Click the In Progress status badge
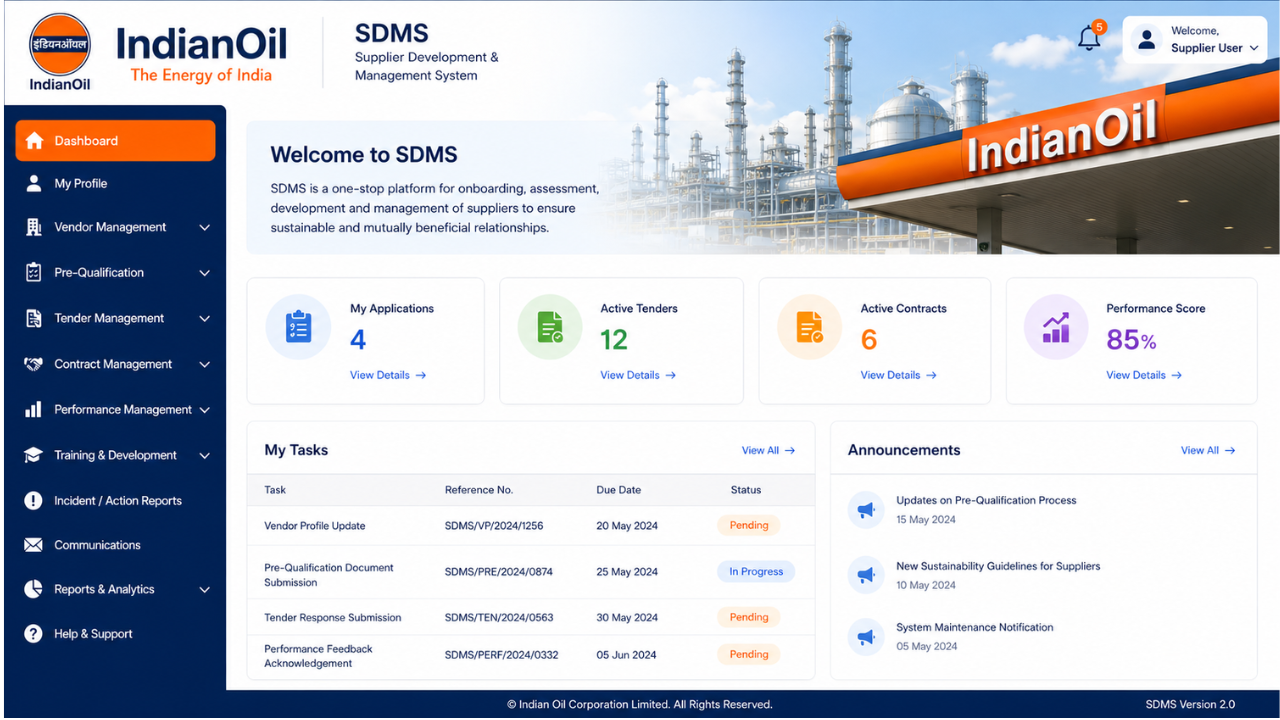 pos(756,572)
